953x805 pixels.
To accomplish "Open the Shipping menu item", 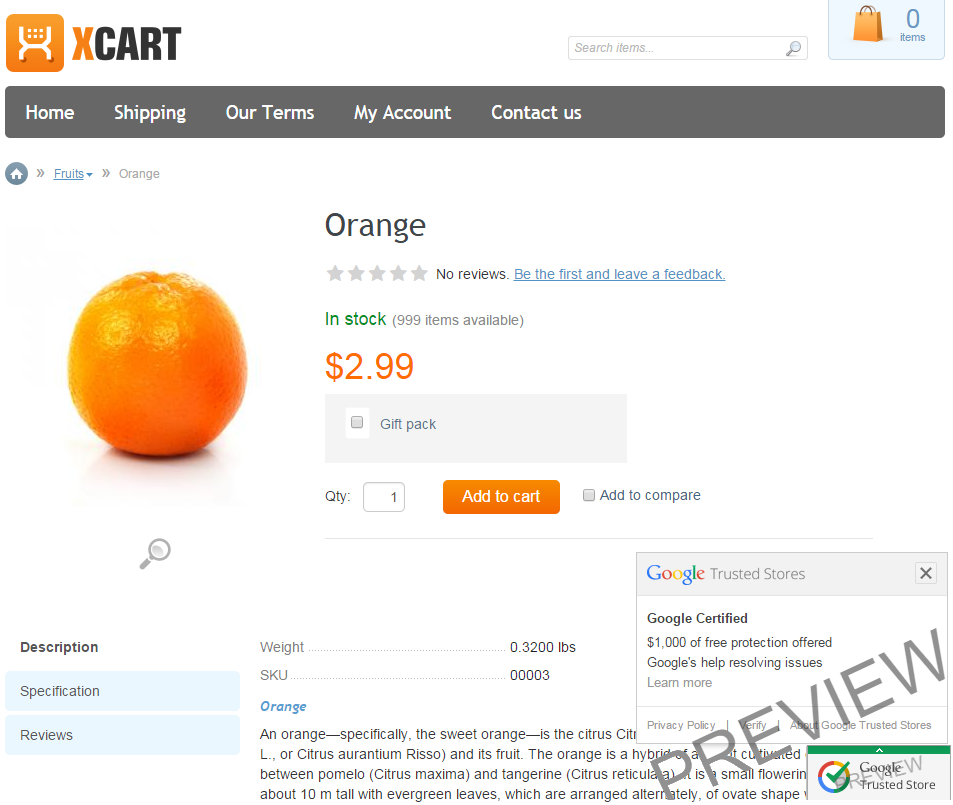I will [x=150, y=112].
